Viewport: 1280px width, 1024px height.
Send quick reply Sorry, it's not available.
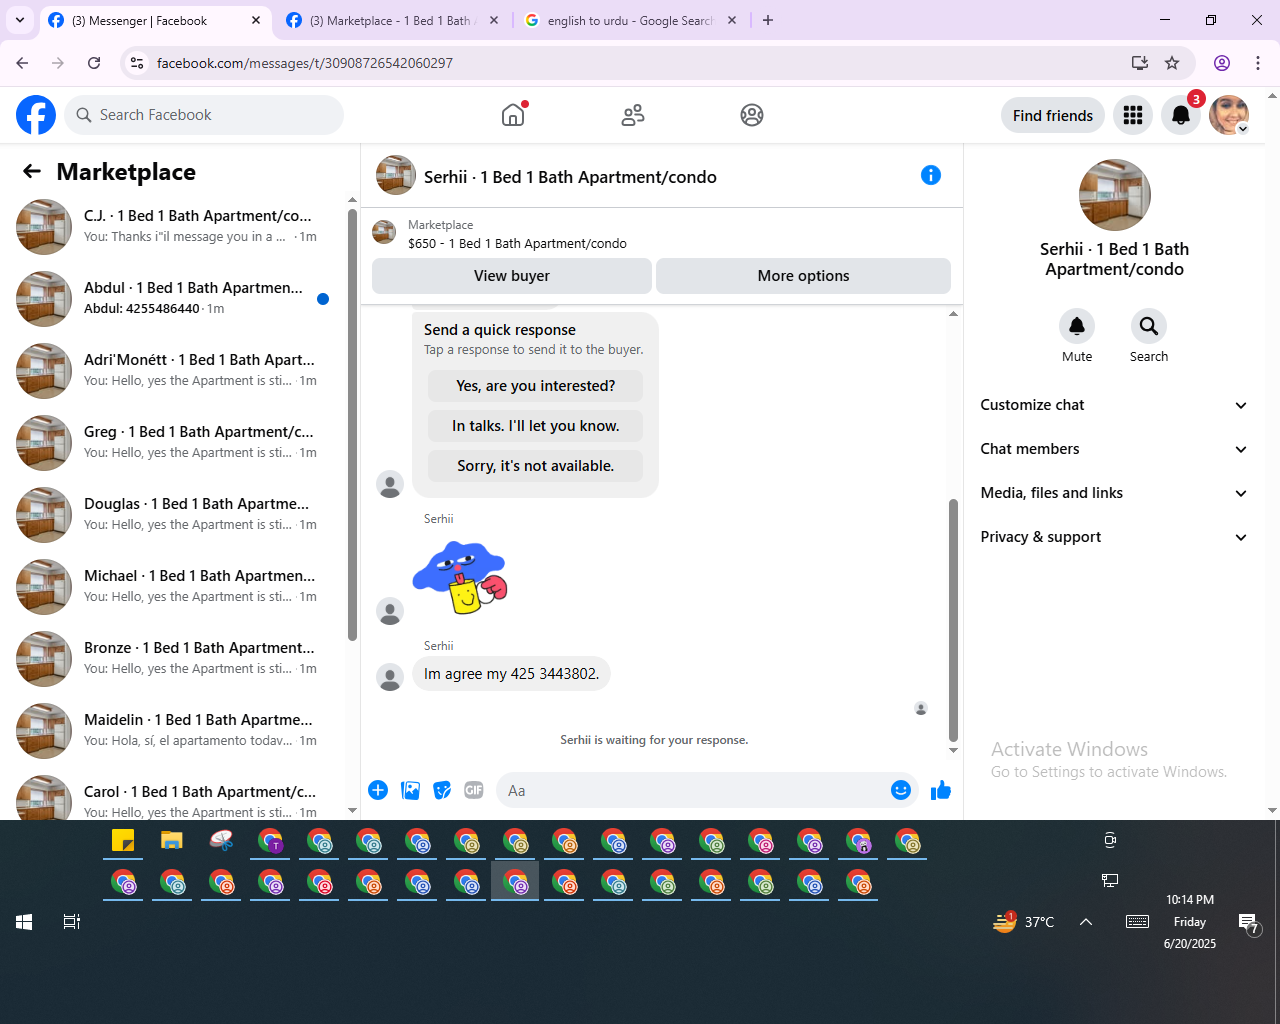536,466
